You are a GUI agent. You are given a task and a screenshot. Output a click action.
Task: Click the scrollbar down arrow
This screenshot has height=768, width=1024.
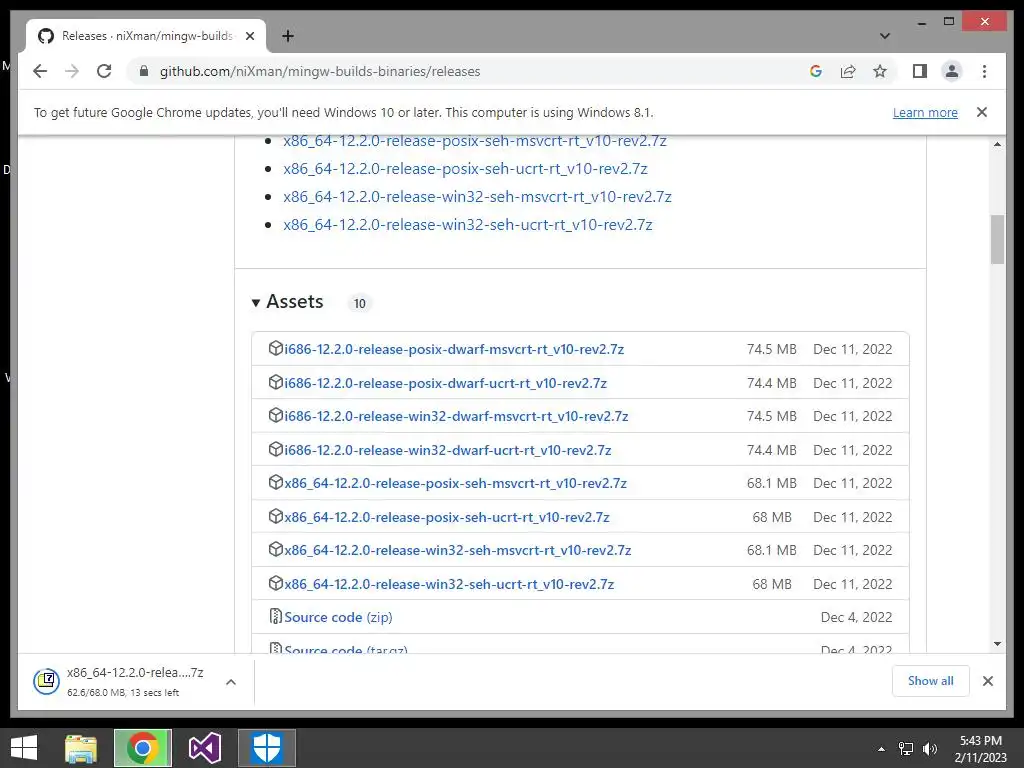click(997, 644)
